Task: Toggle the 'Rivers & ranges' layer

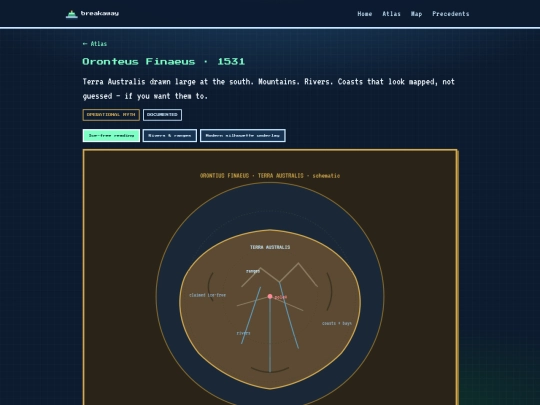Action: pos(170,135)
